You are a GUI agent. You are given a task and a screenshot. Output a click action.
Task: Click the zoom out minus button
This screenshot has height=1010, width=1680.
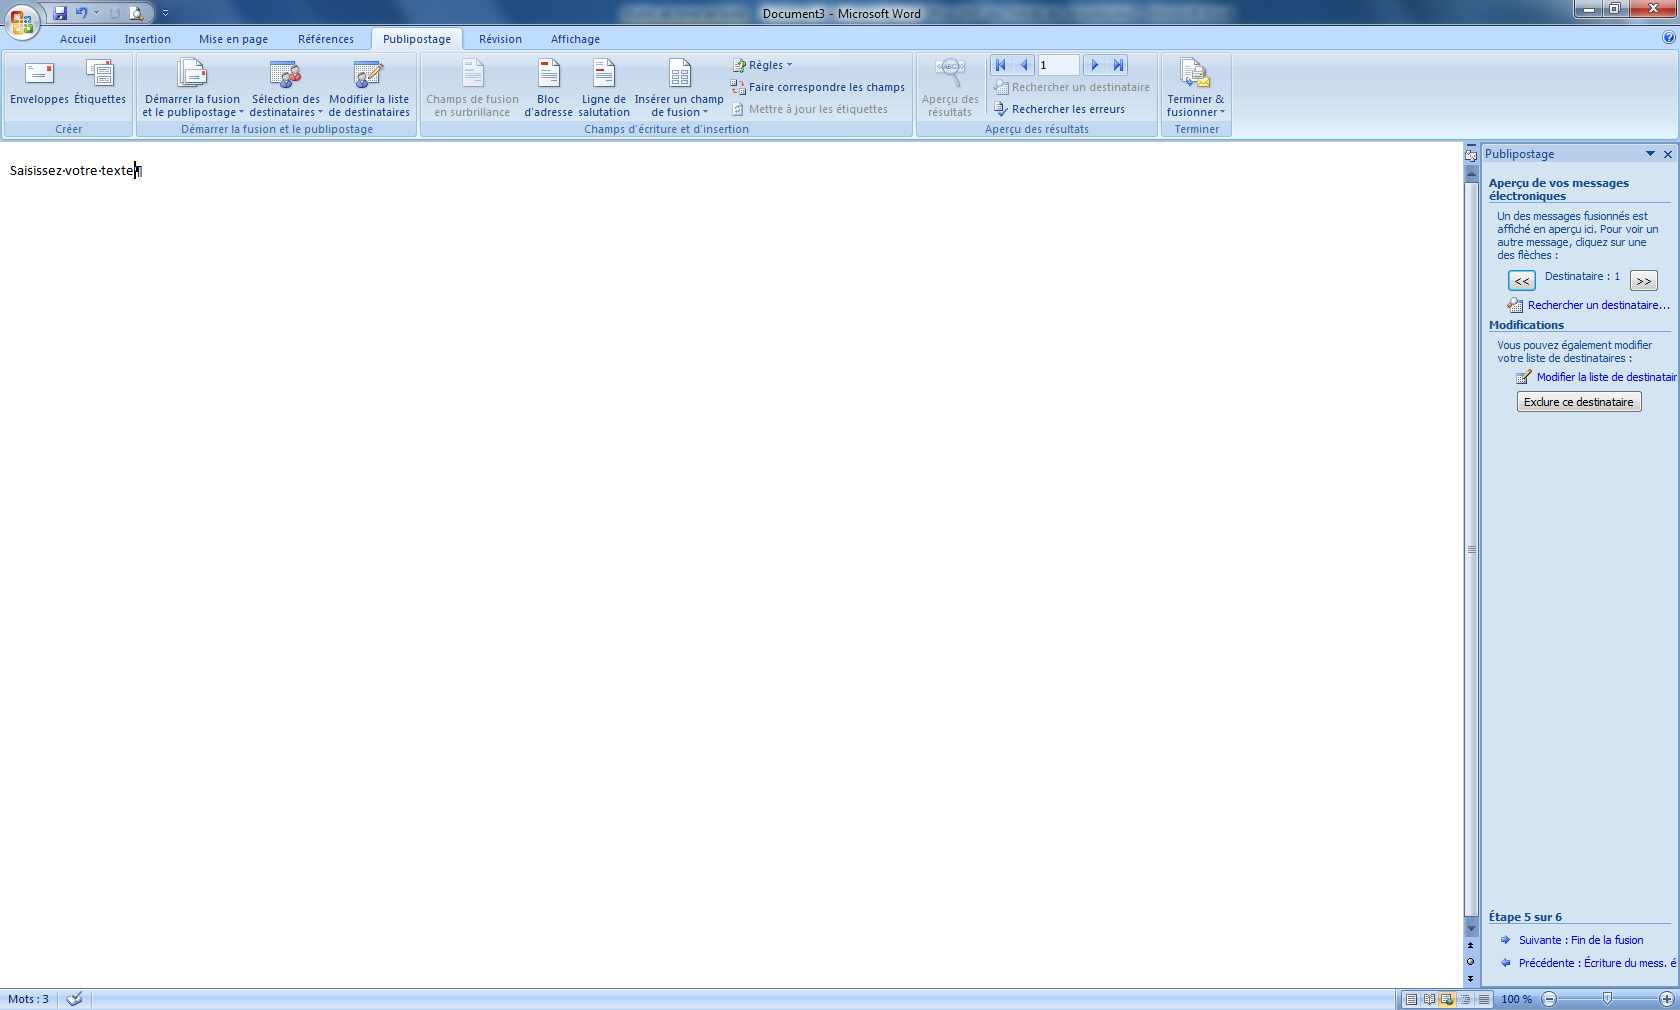tap(1549, 999)
